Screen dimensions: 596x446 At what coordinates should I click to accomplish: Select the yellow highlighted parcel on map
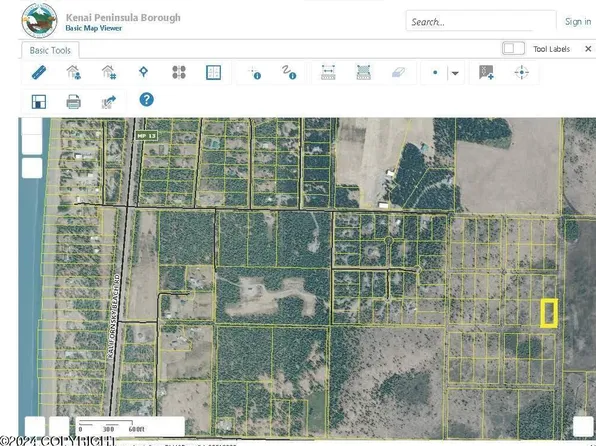549,313
